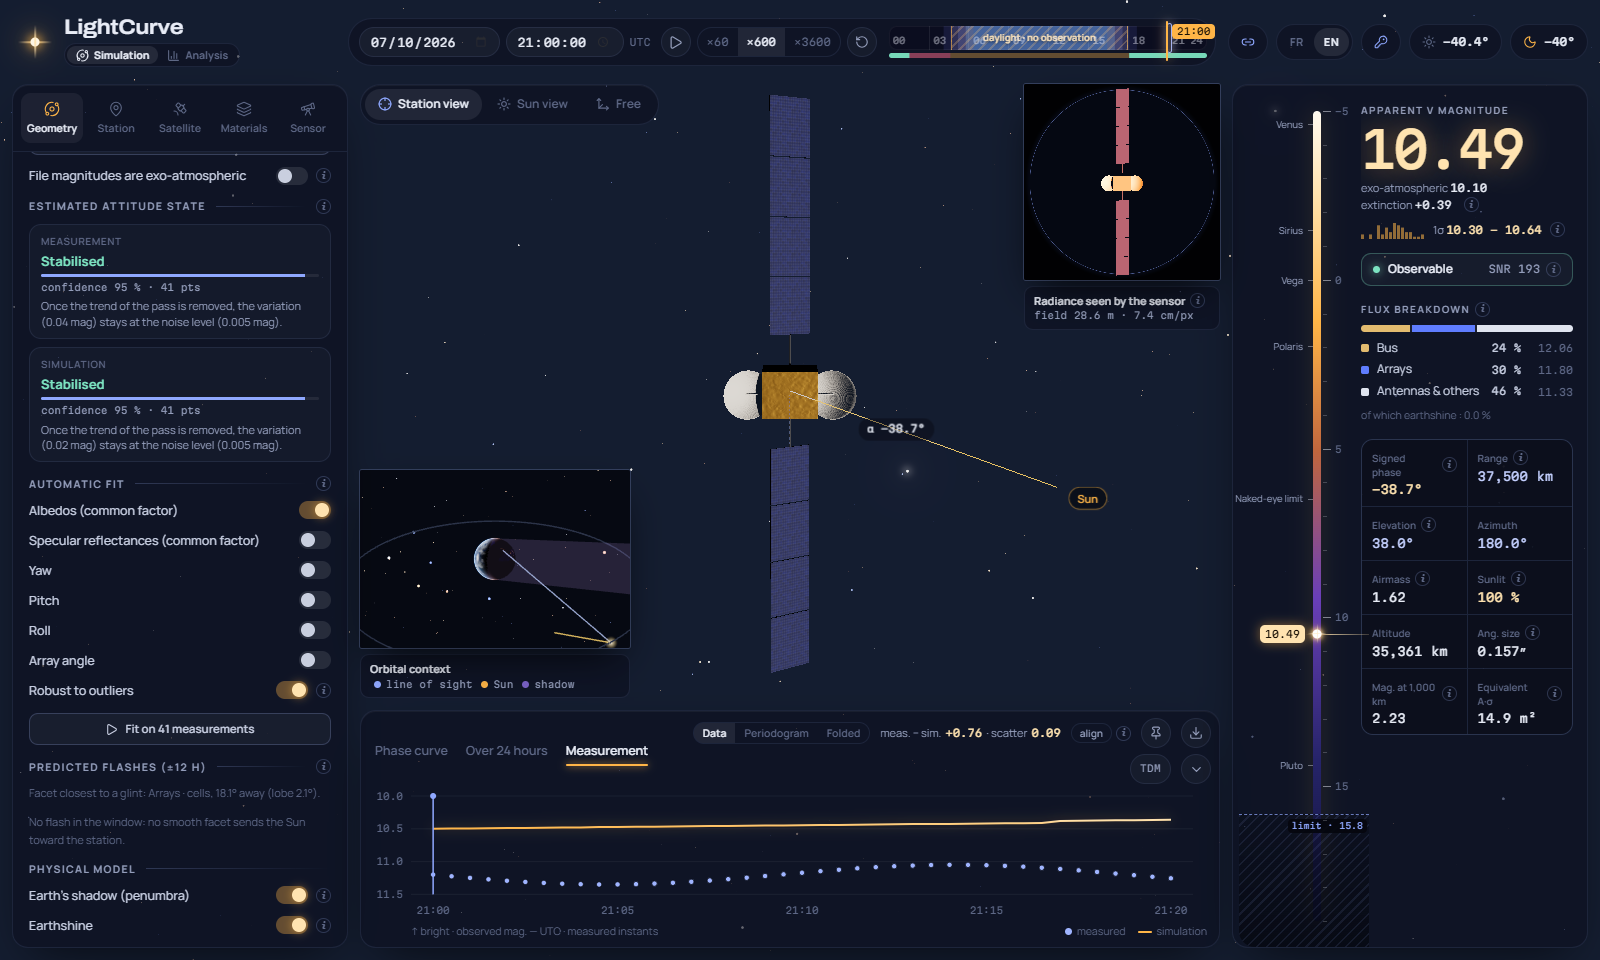Open the Station panel tab
This screenshot has width=1600, height=960.
pos(116,117)
